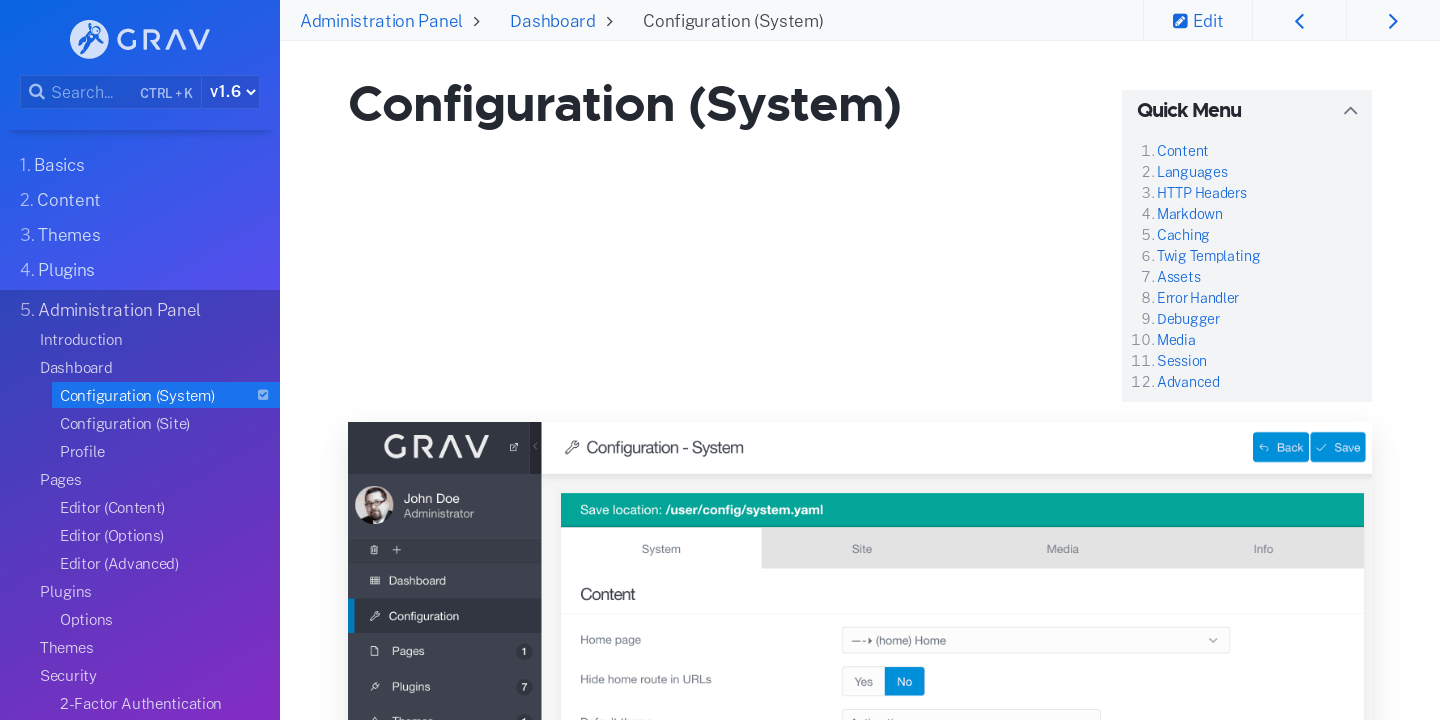
Task: Click the Grav logo
Action: click(140, 39)
